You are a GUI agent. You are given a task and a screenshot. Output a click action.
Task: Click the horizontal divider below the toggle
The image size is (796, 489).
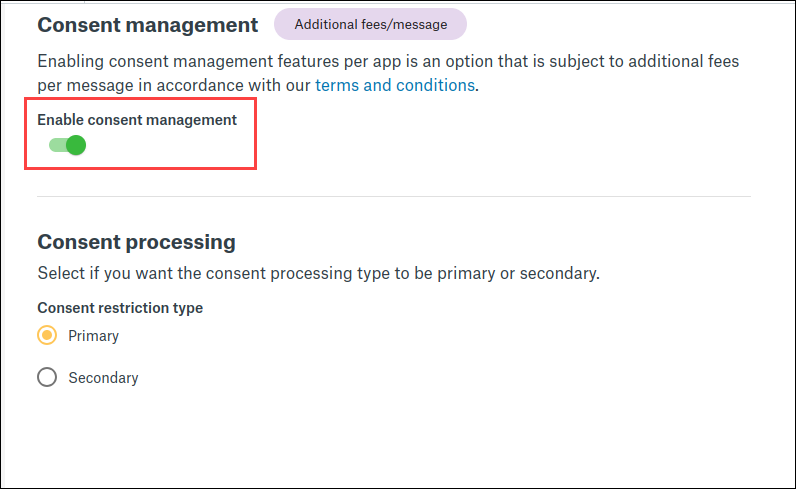tap(394, 196)
